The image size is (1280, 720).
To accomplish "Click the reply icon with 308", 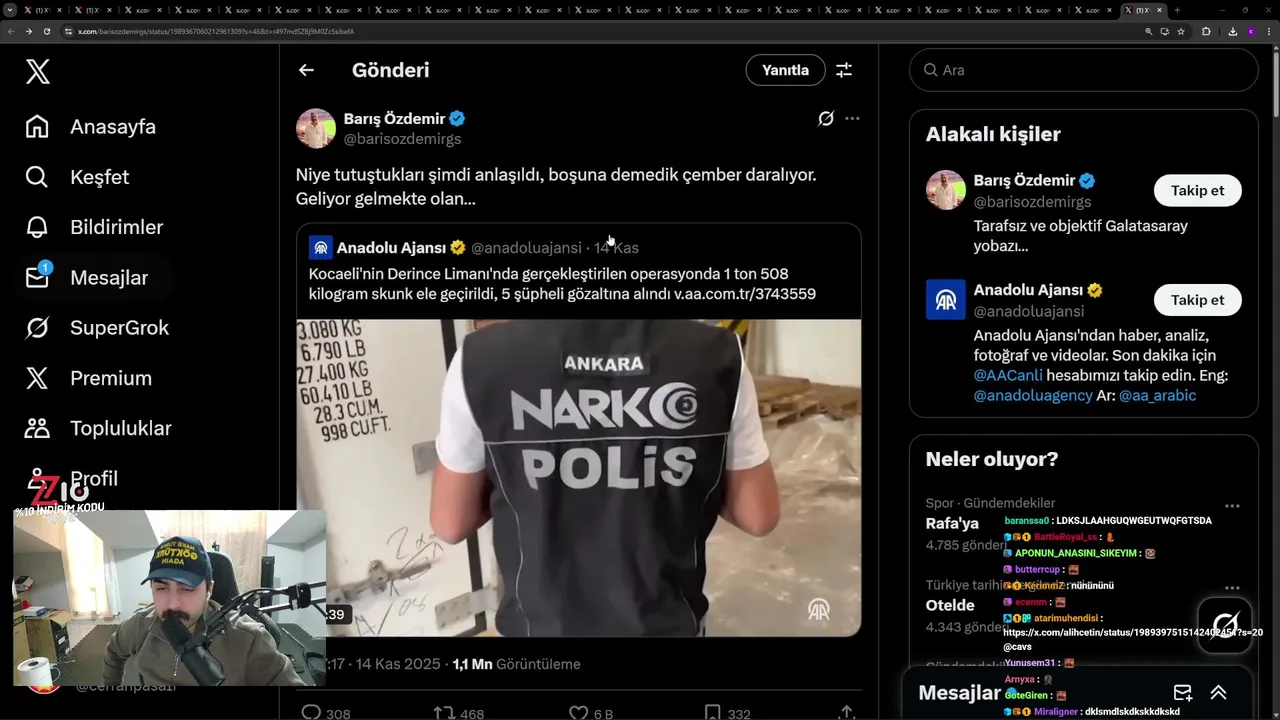I will 311,713.
